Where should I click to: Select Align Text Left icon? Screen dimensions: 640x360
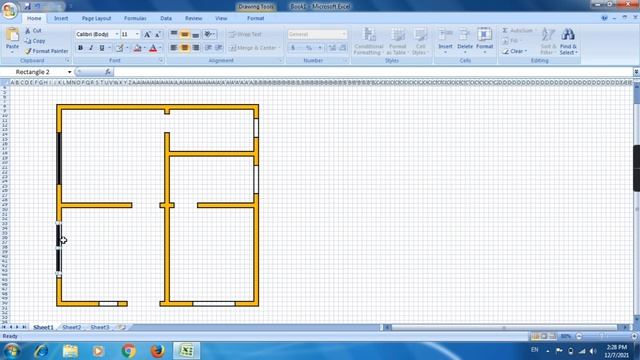pyautogui.click(x=174, y=48)
